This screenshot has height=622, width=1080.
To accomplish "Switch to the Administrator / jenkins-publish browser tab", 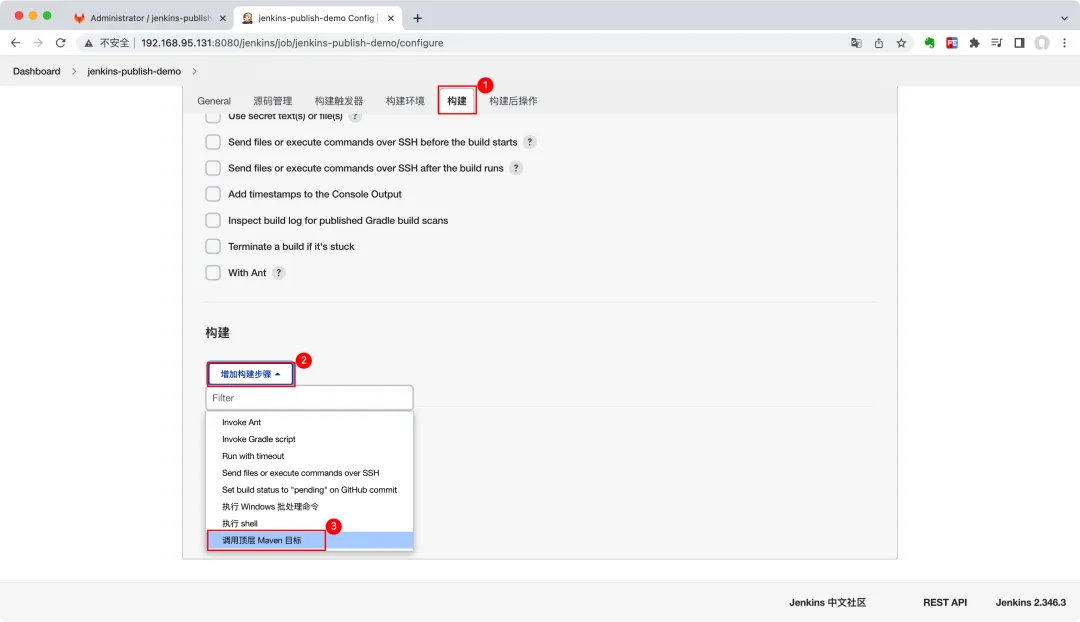I will pos(150,19).
